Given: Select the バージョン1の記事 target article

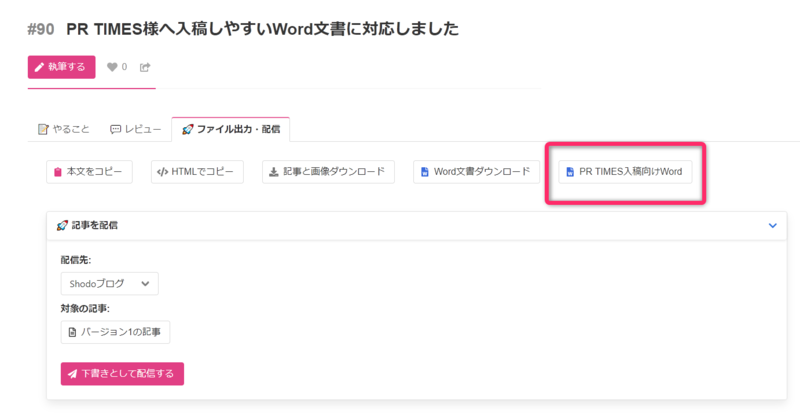Looking at the screenshot, I should 115,332.
